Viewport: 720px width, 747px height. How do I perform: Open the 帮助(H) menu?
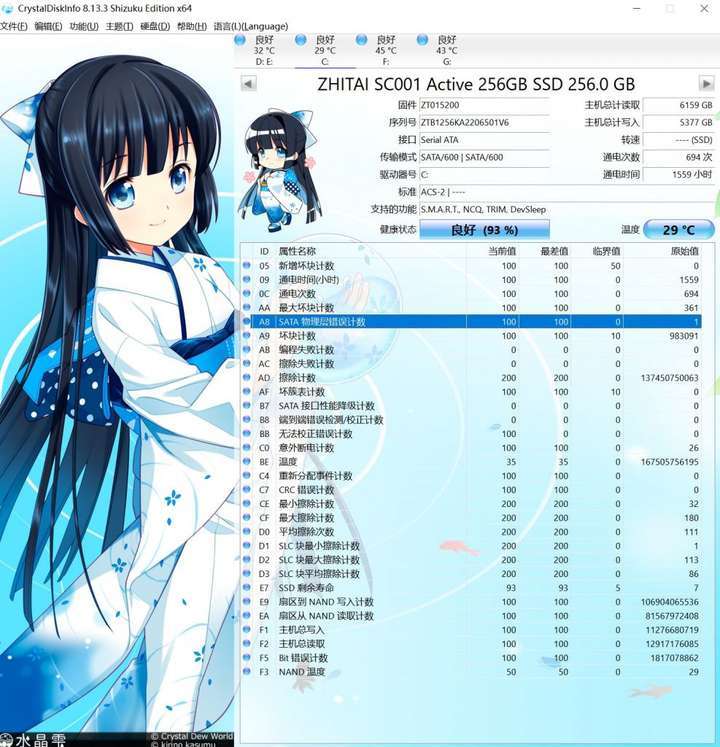192,26
